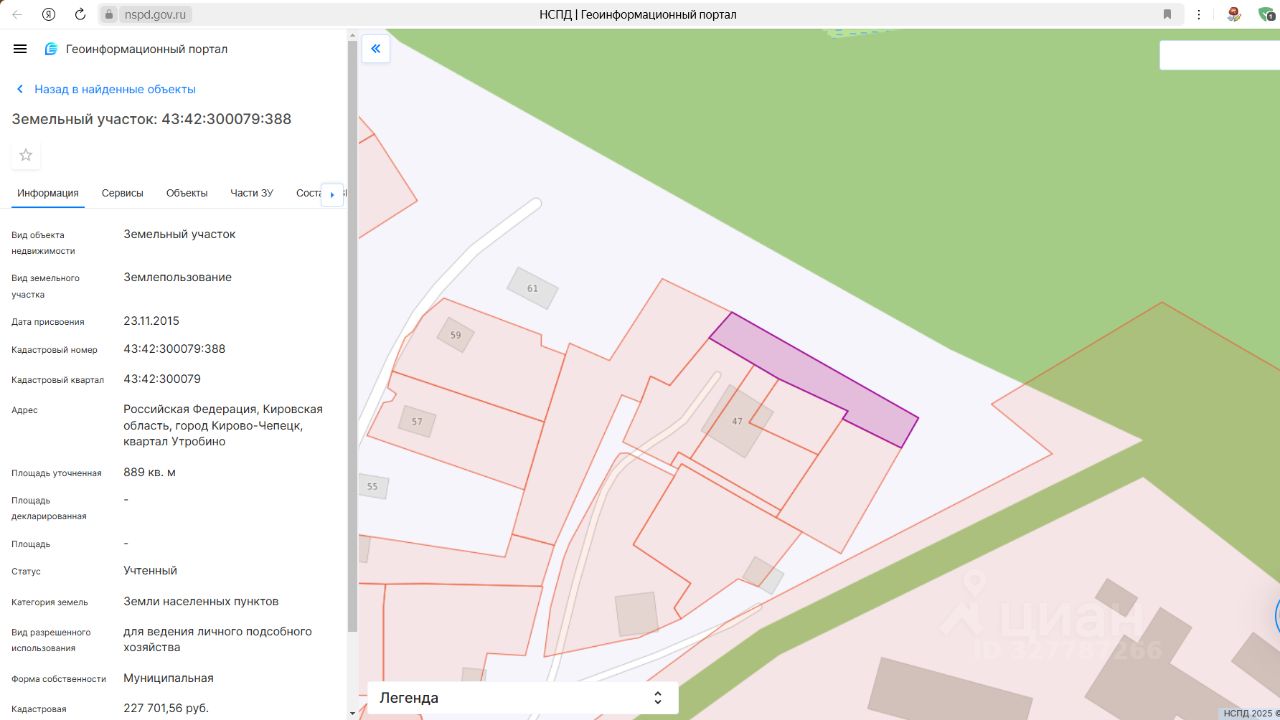Click the site lock icon in the address bar

point(110,15)
